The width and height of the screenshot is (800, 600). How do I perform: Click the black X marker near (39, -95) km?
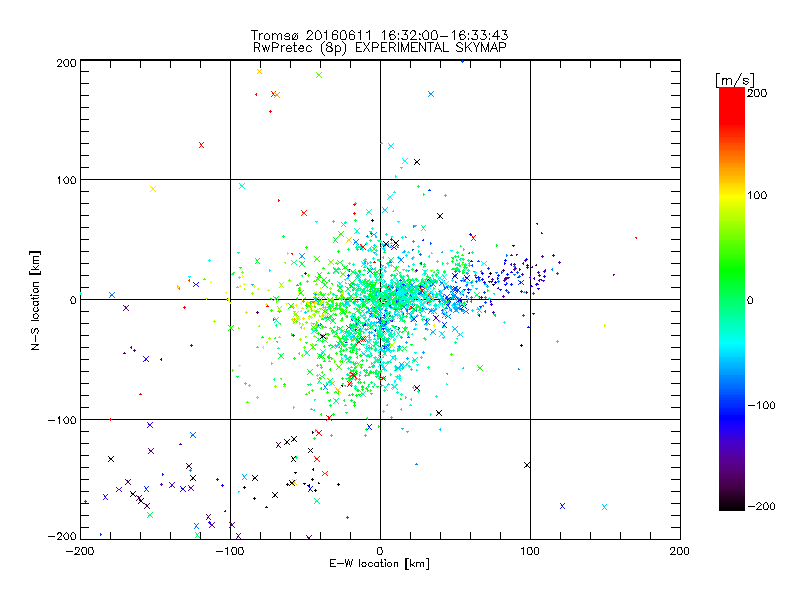pyautogui.click(x=439, y=413)
